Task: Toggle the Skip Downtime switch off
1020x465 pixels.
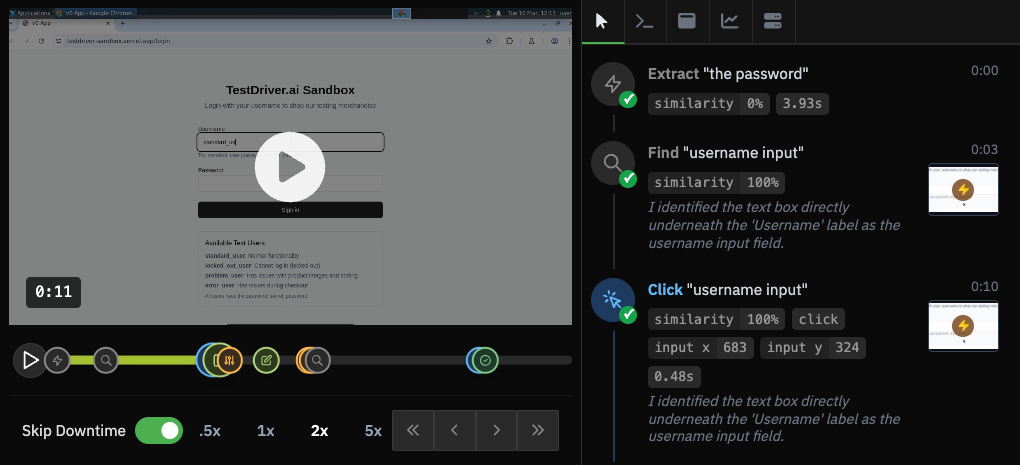Action: tap(159, 431)
